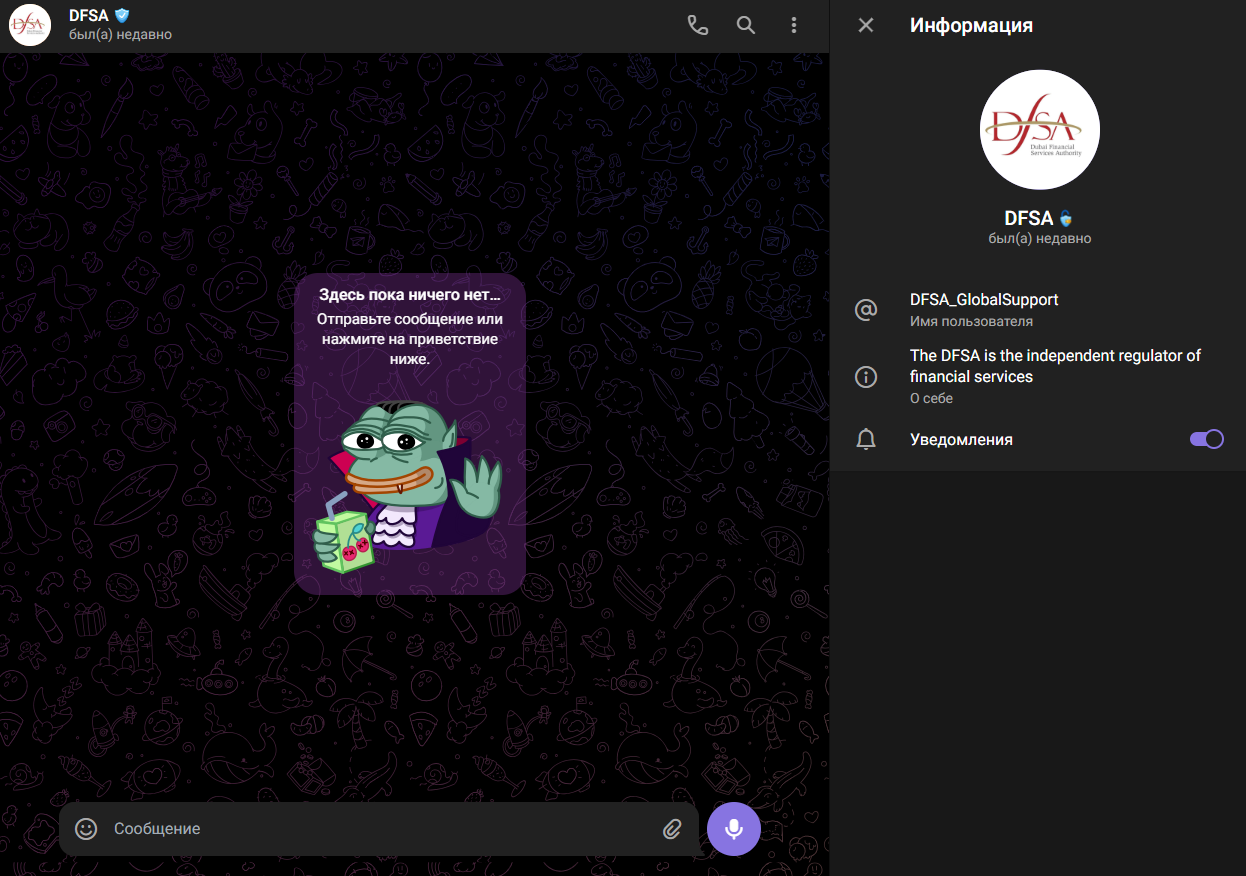Click the paperclip attach file icon
Screen dimensions: 1246x876
(x=672, y=829)
